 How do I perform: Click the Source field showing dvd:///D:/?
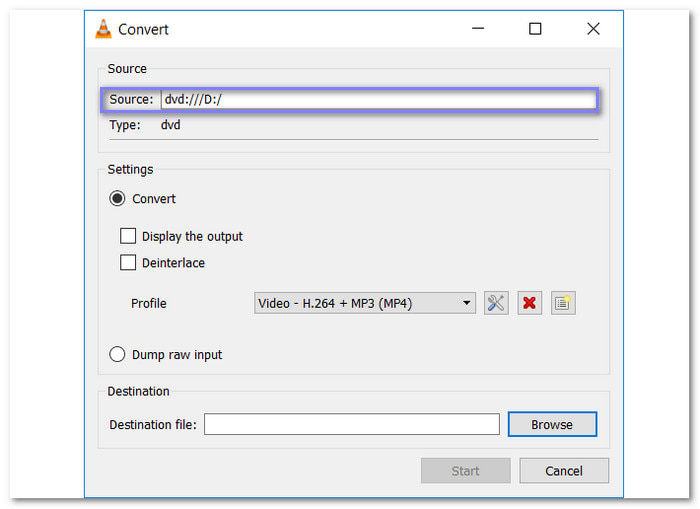coord(379,99)
